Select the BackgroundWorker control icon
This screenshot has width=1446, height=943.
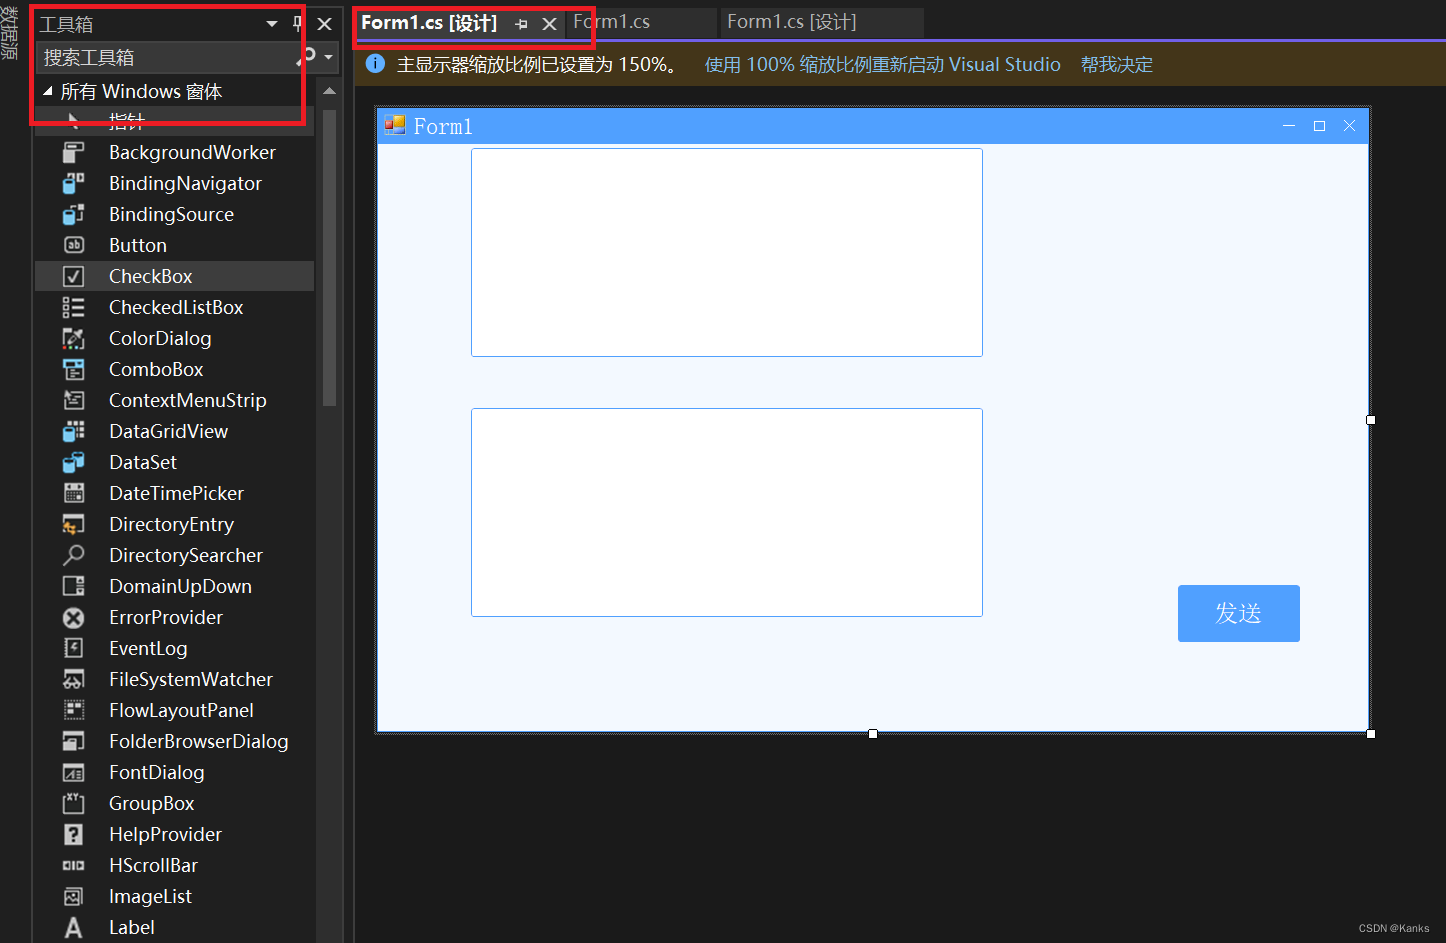coord(74,152)
